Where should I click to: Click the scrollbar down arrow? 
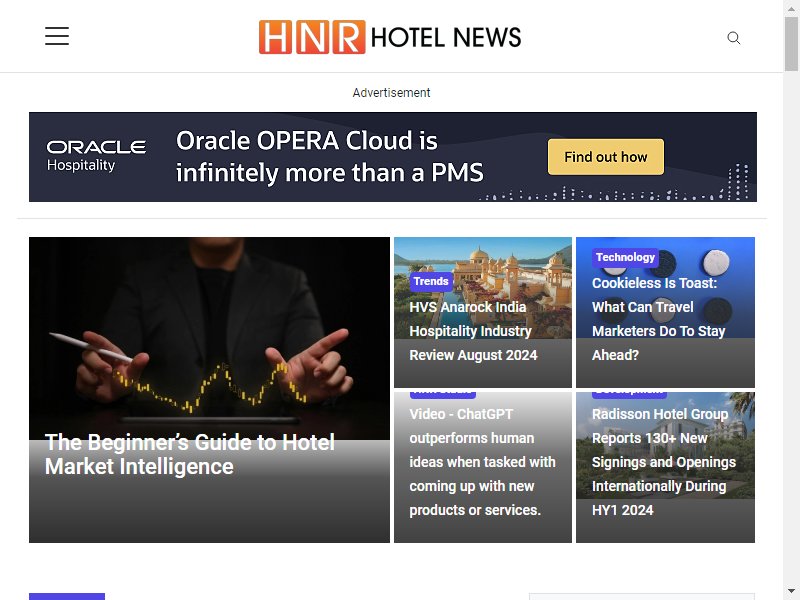(x=791, y=592)
